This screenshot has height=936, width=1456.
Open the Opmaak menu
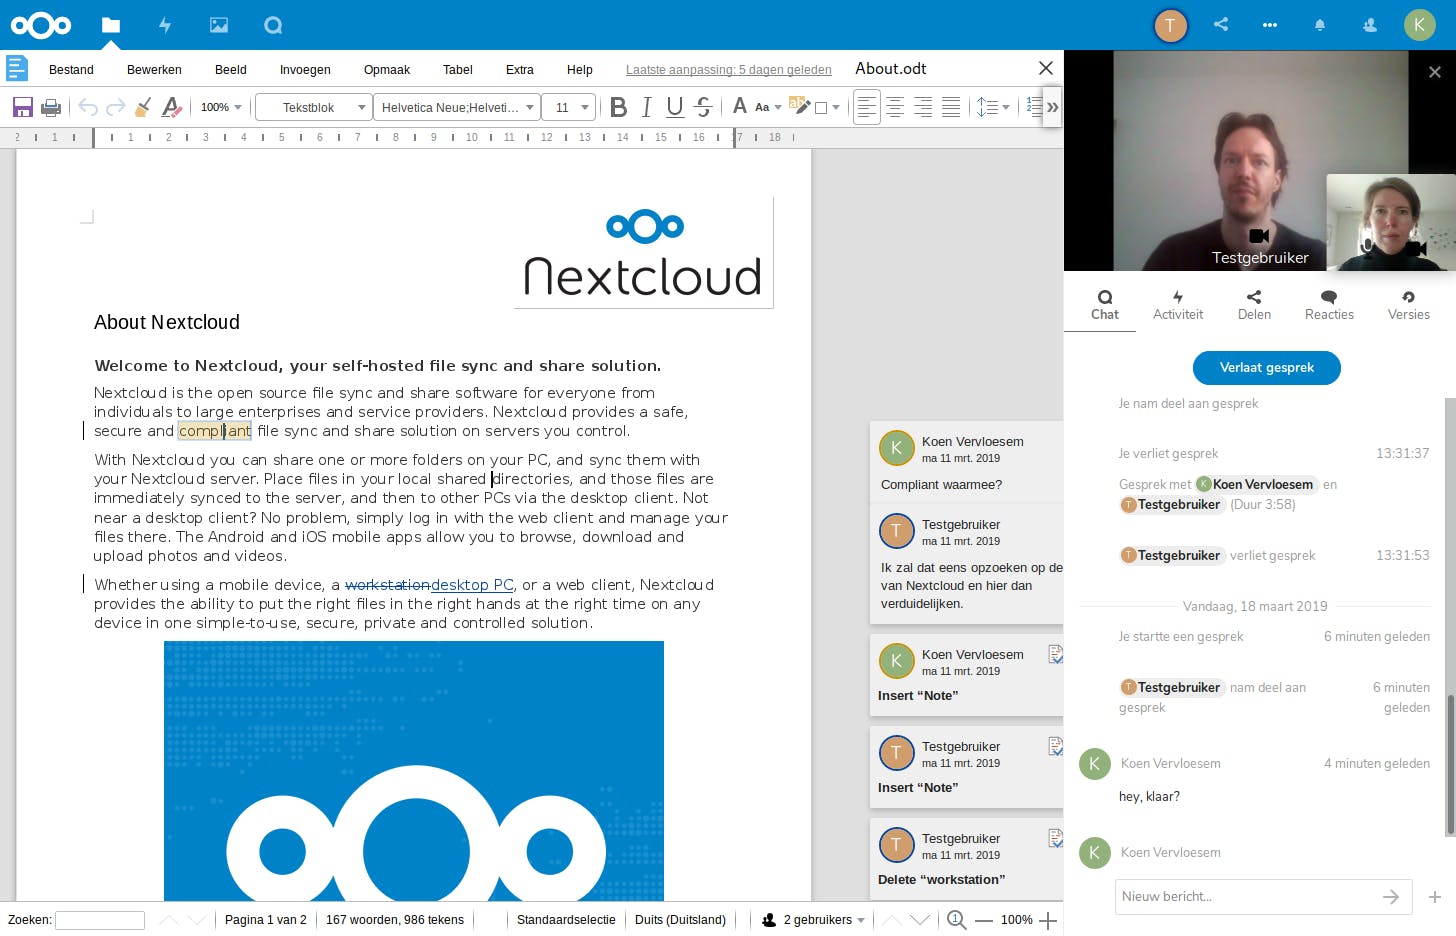coord(387,70)
